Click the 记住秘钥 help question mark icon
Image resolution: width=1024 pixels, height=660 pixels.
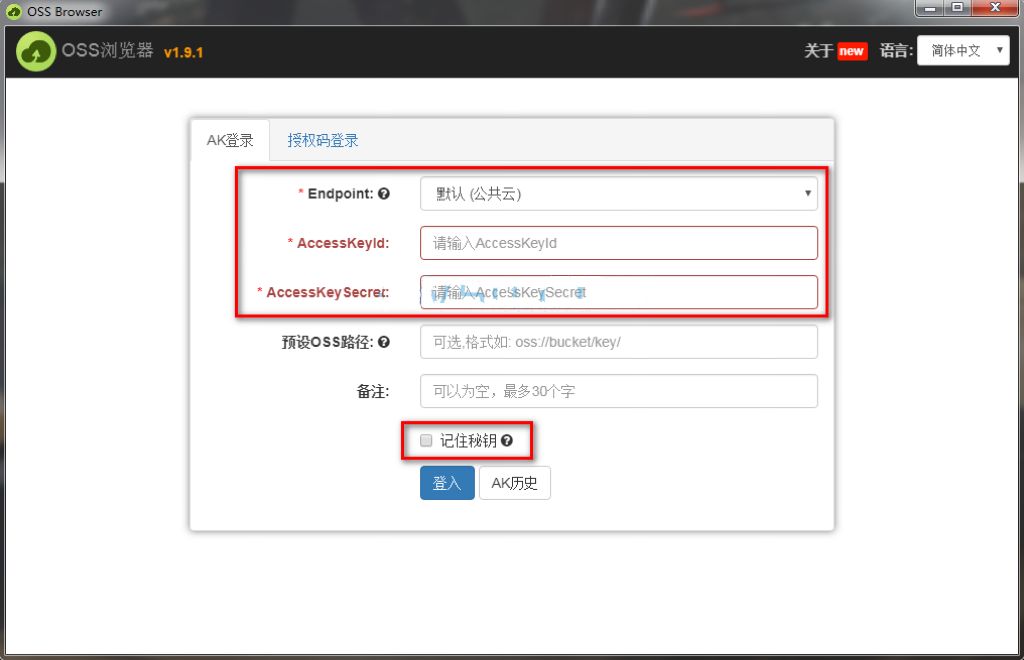click(507, 441)
